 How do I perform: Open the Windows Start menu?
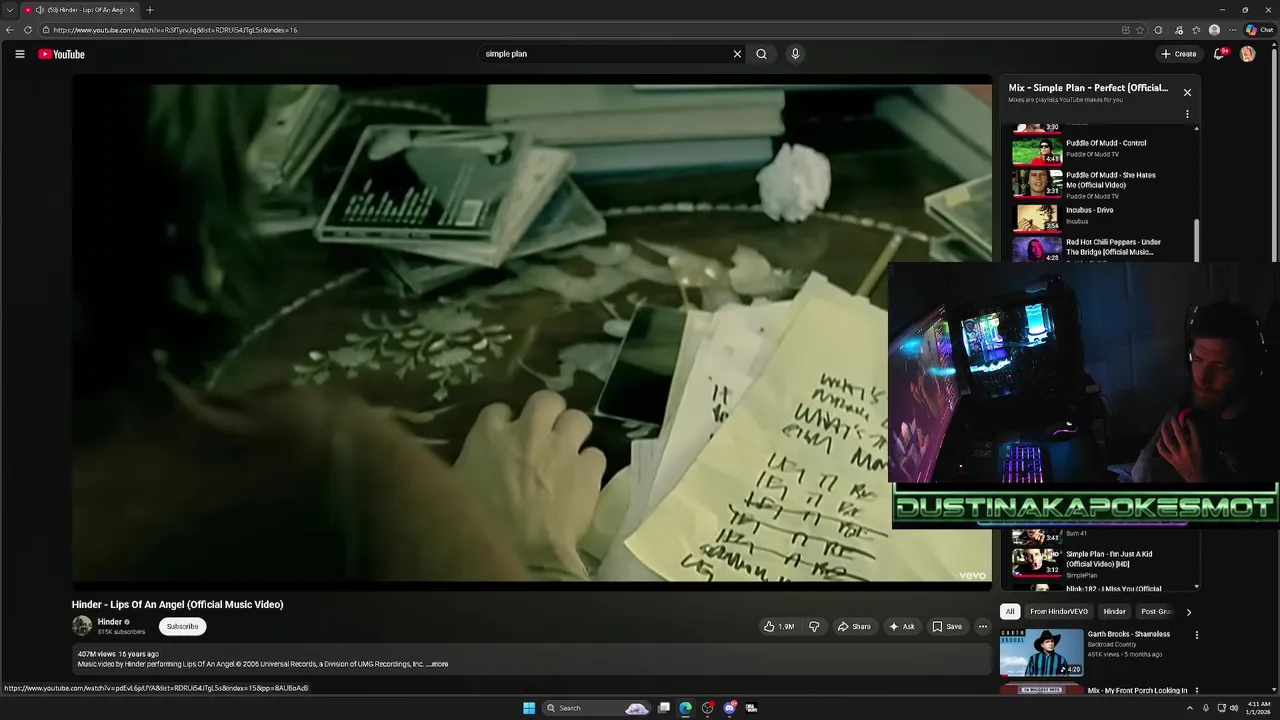point(529,708)
